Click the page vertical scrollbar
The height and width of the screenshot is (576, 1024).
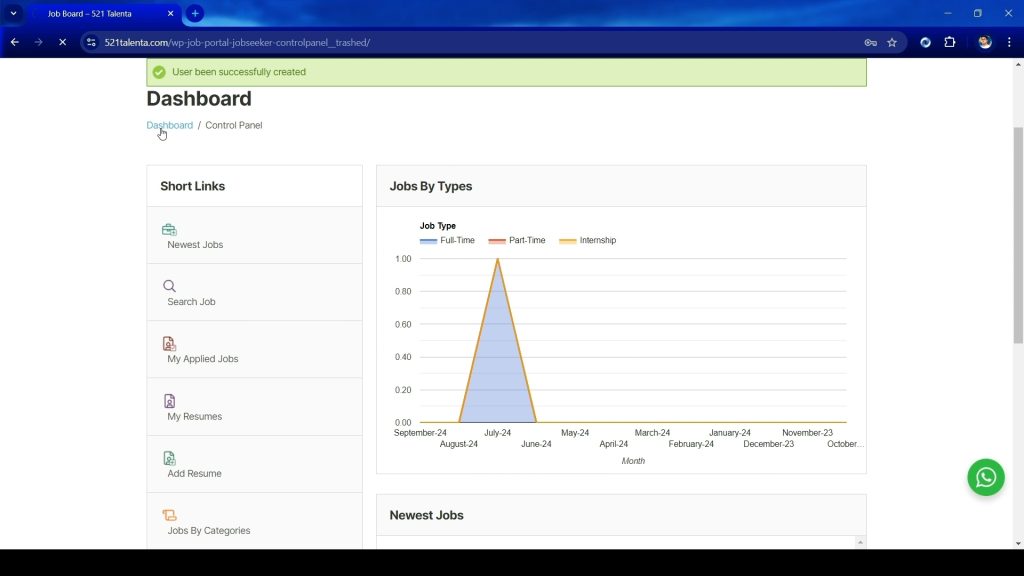(x=1018, y=235)
